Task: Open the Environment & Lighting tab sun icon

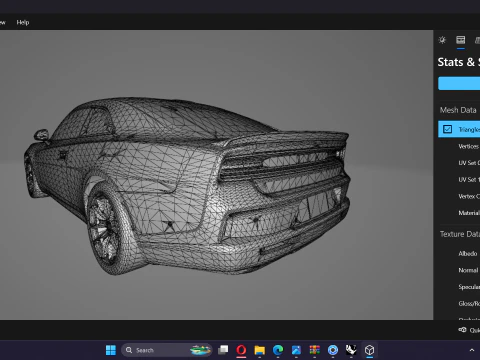Action: point(442,40)
